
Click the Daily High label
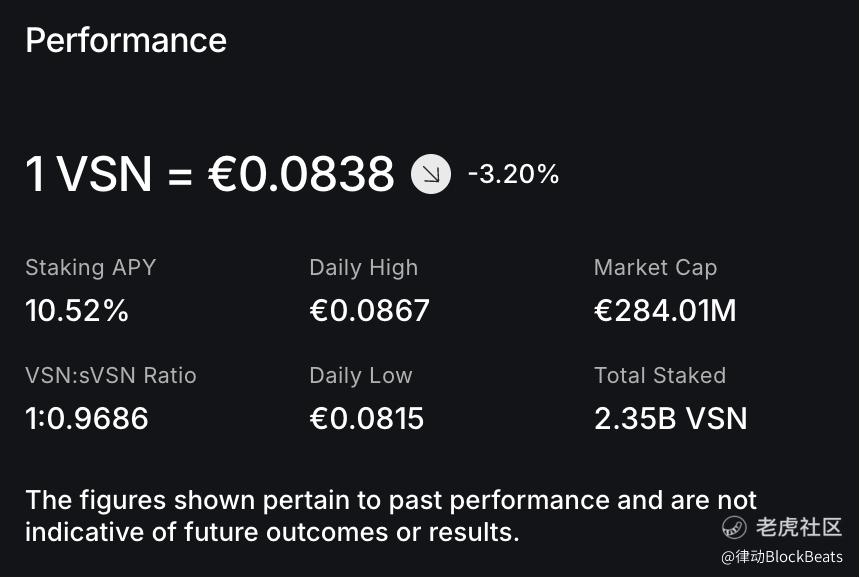[x=364, y=268]
